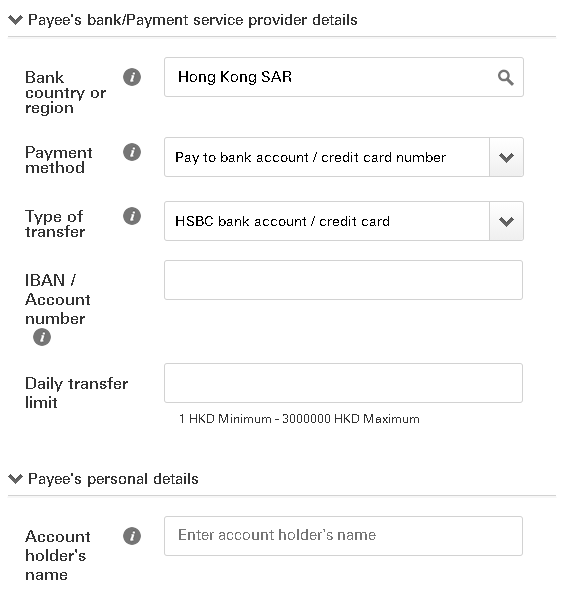Click the magnifier search icon in country field

pyautogui.click(x=506, y=78)
